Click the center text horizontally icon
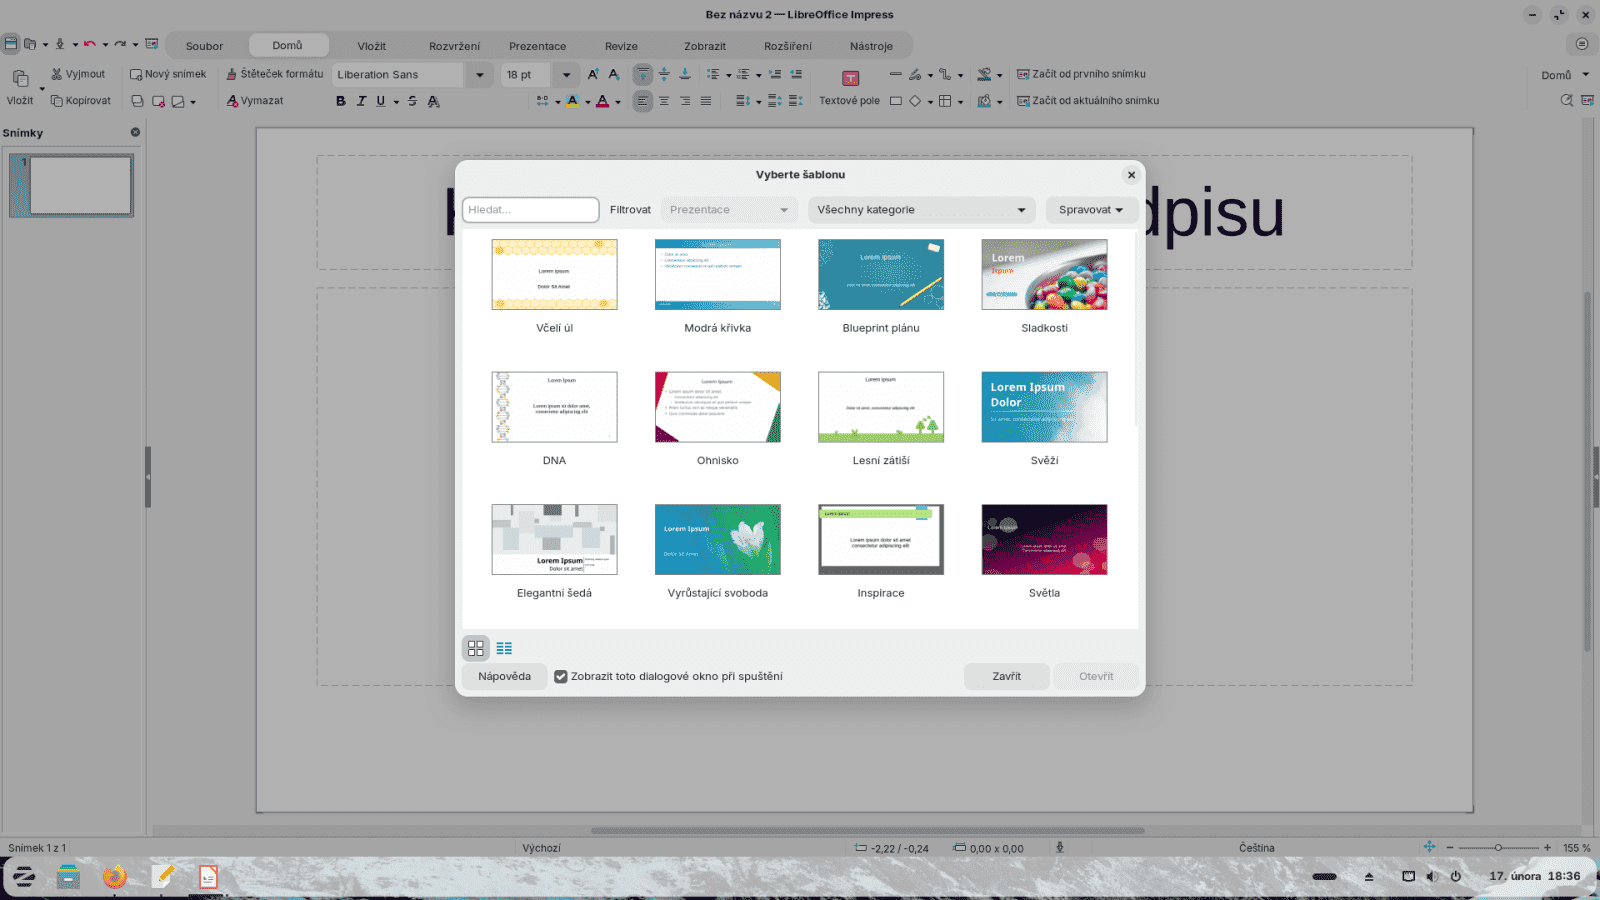The width and height of the screenshot is (1600, 900). point(664,101)
